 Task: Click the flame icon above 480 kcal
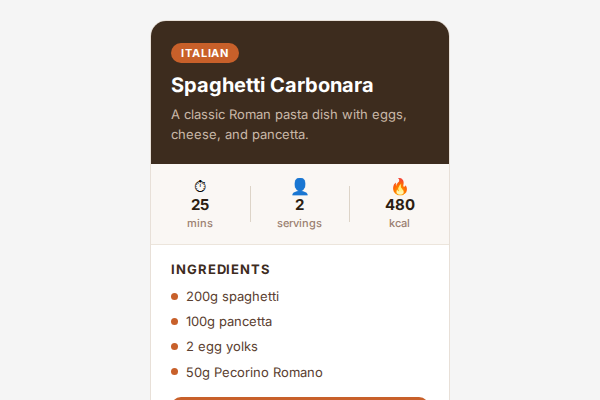pyautogui.click(x=400, y=186)
